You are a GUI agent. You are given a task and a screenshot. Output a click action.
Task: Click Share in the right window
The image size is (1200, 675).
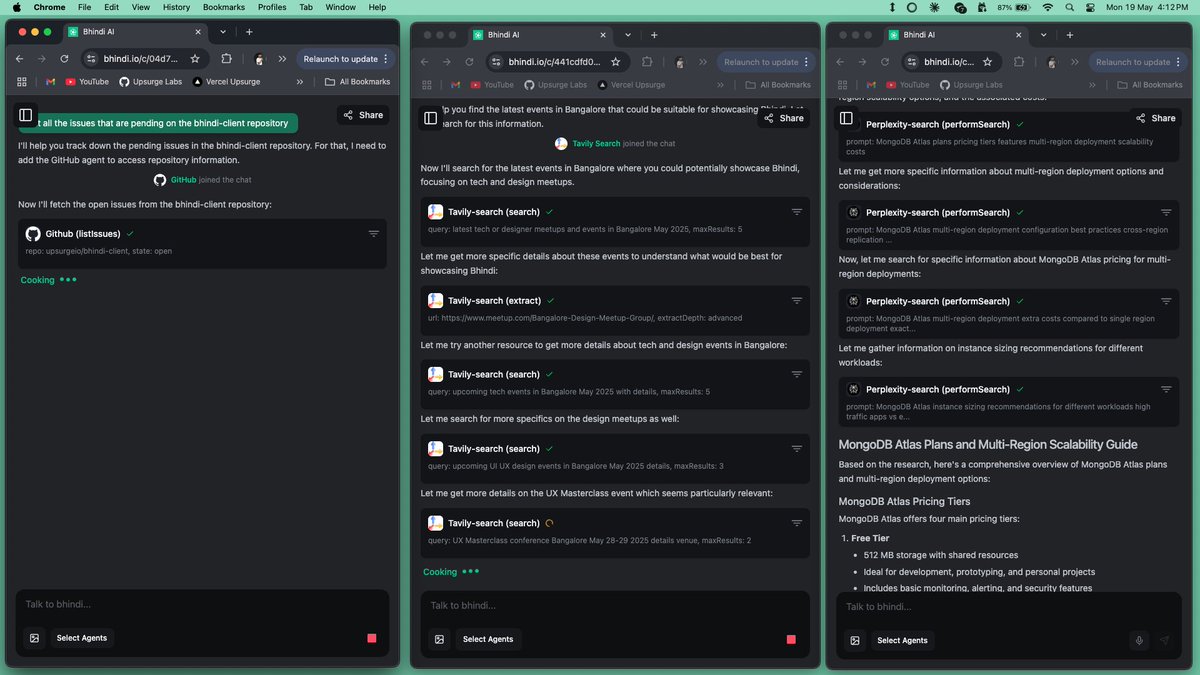click(x=1155, y=118)
